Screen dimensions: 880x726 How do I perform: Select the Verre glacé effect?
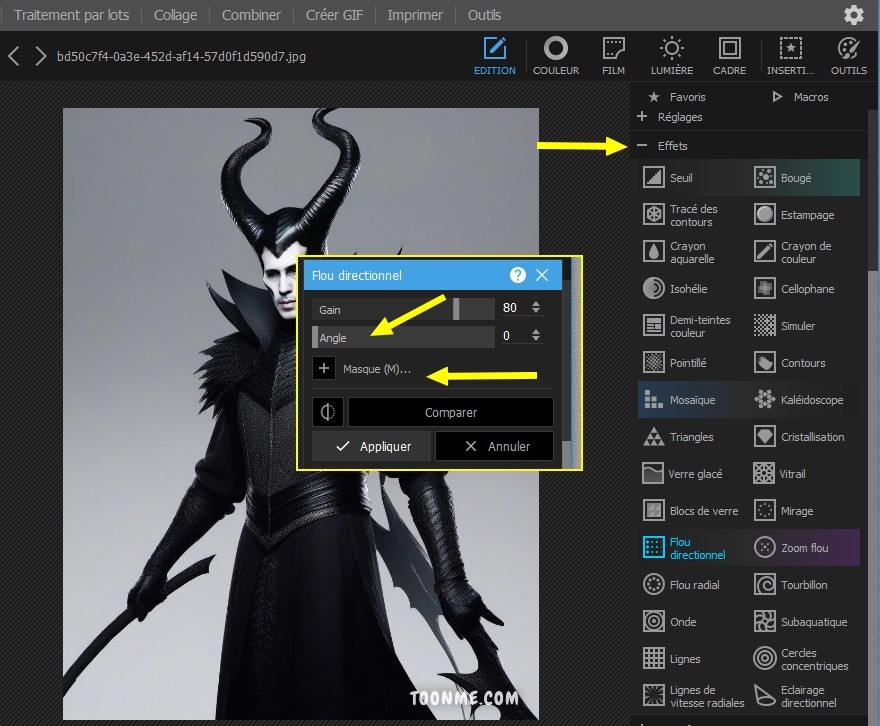click(x=682, y=474)
